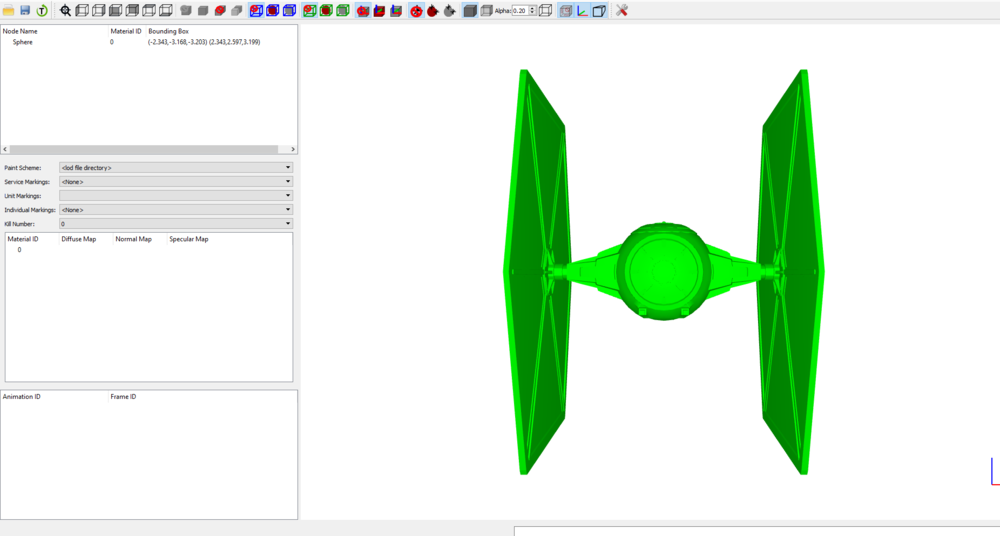The height and width of the screenshot is (536, 1000).
Task: Click the green TIE fighter cockpit sphere
Action: [664, 271]
